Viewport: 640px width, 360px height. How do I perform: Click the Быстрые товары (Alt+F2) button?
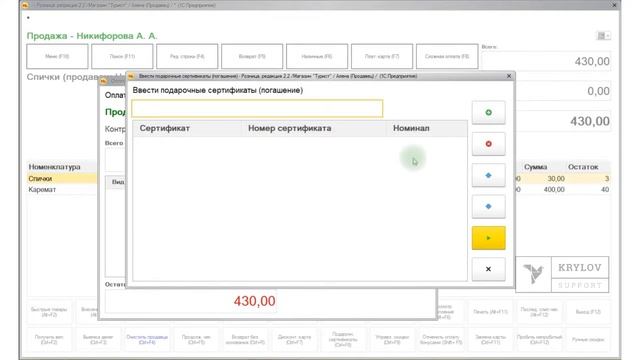pyautogui.click(x=49, y=312)
